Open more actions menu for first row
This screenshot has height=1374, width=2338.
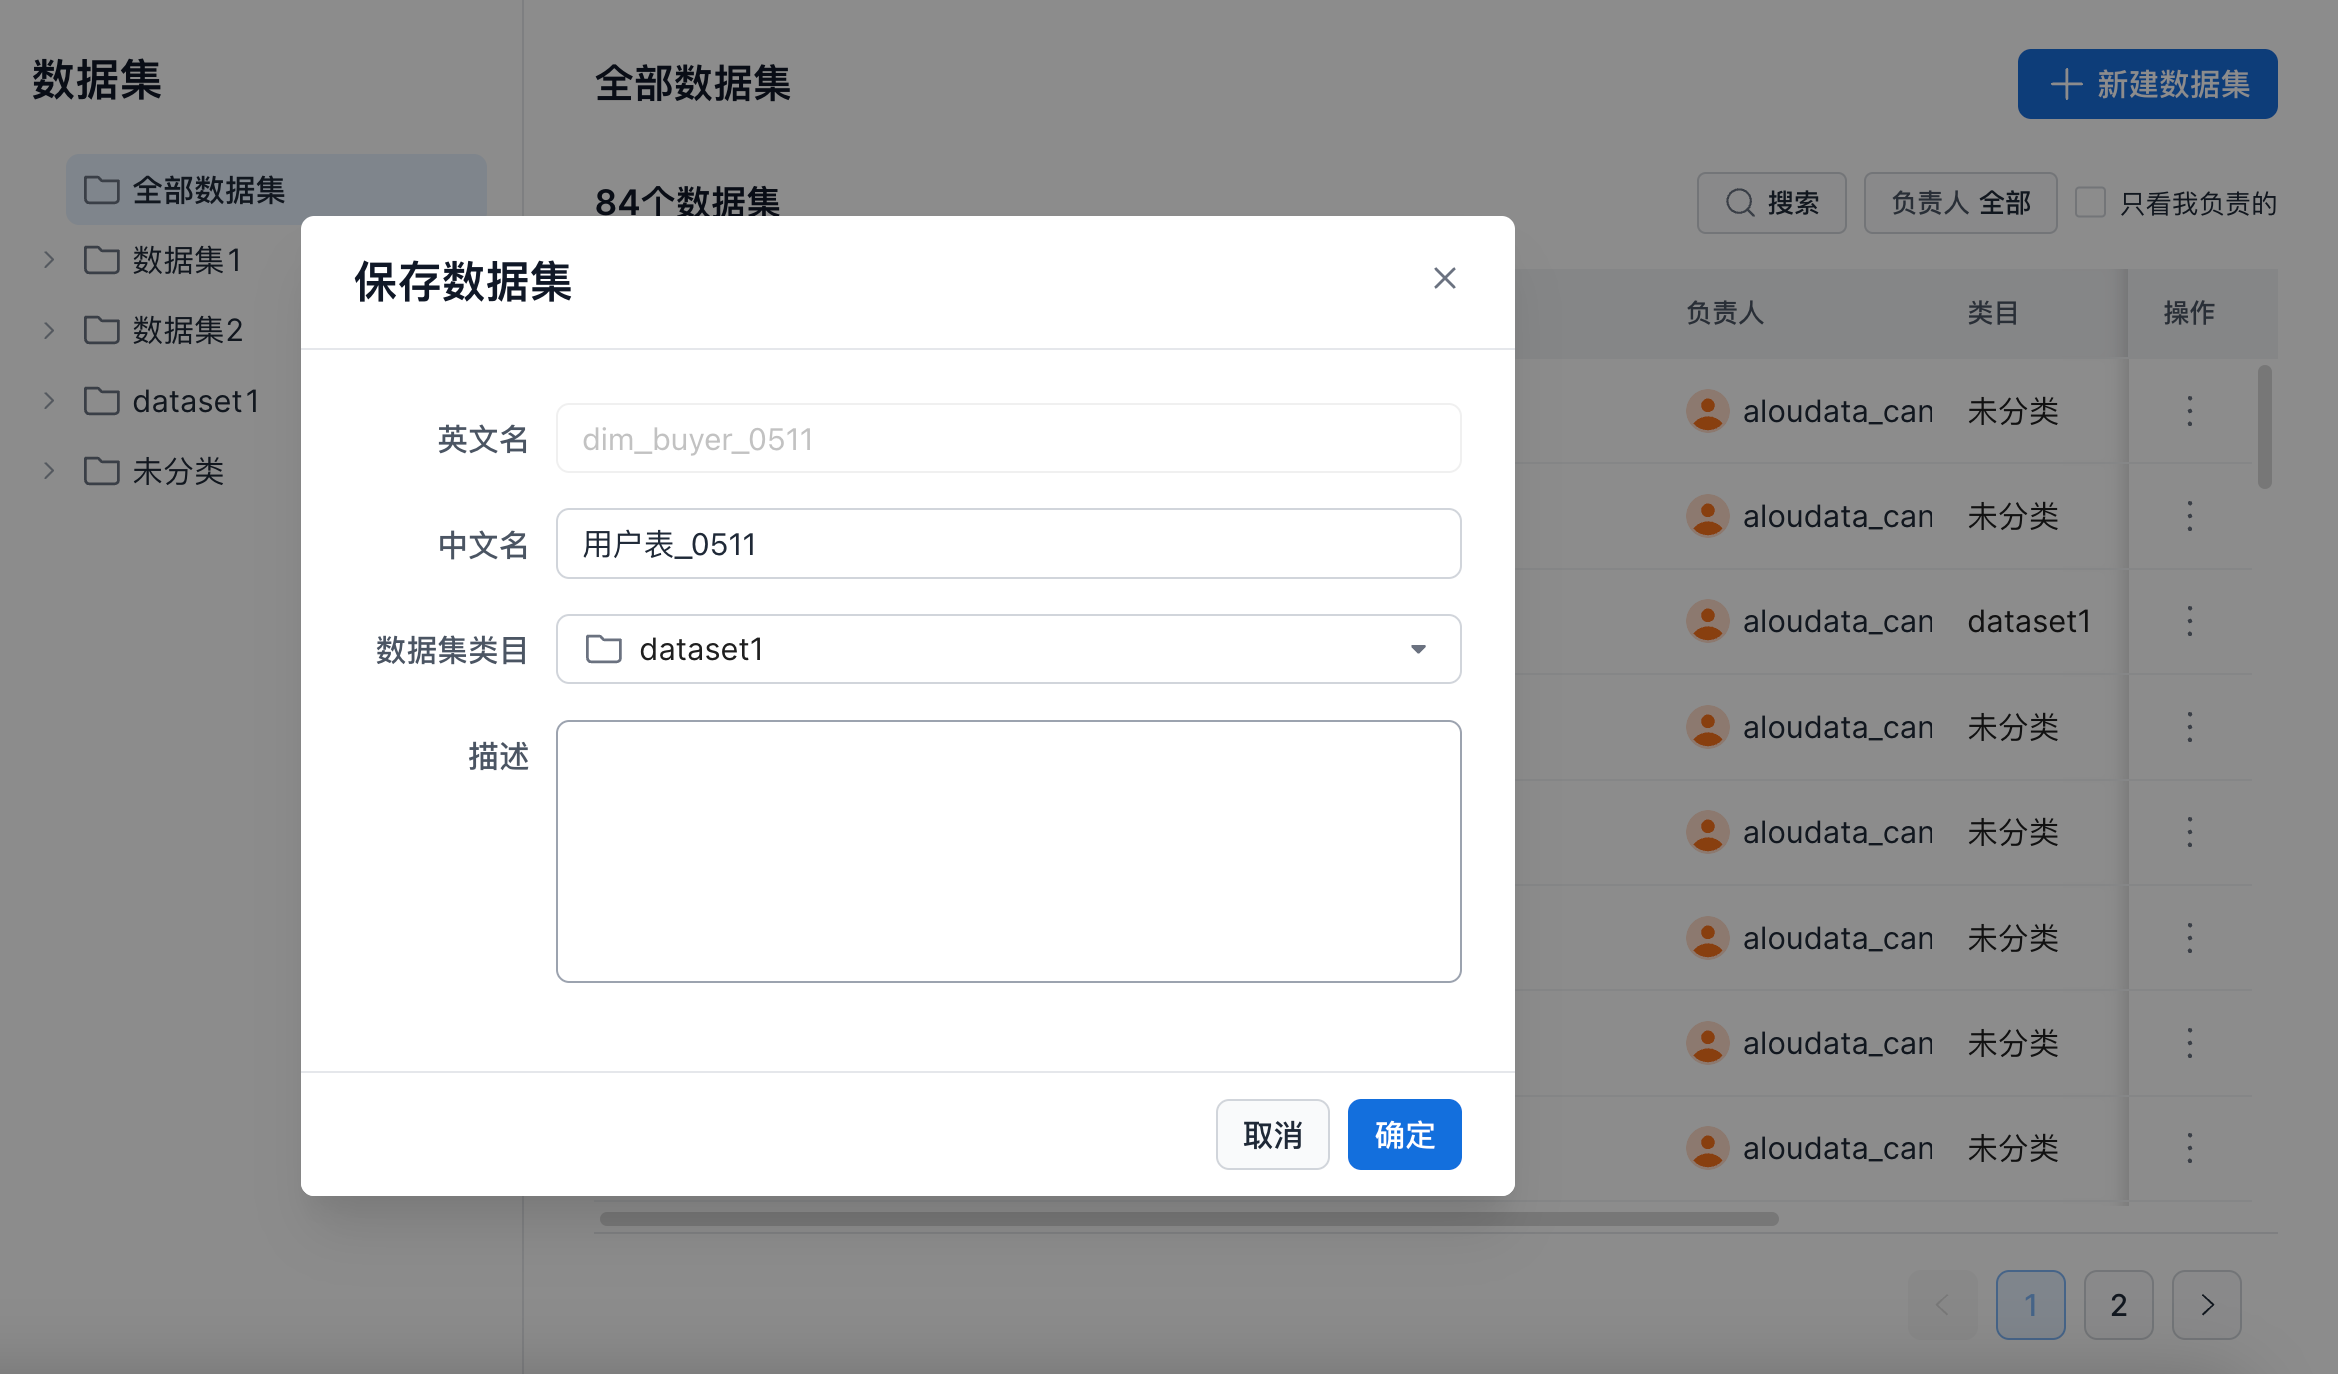[2189, 411]
